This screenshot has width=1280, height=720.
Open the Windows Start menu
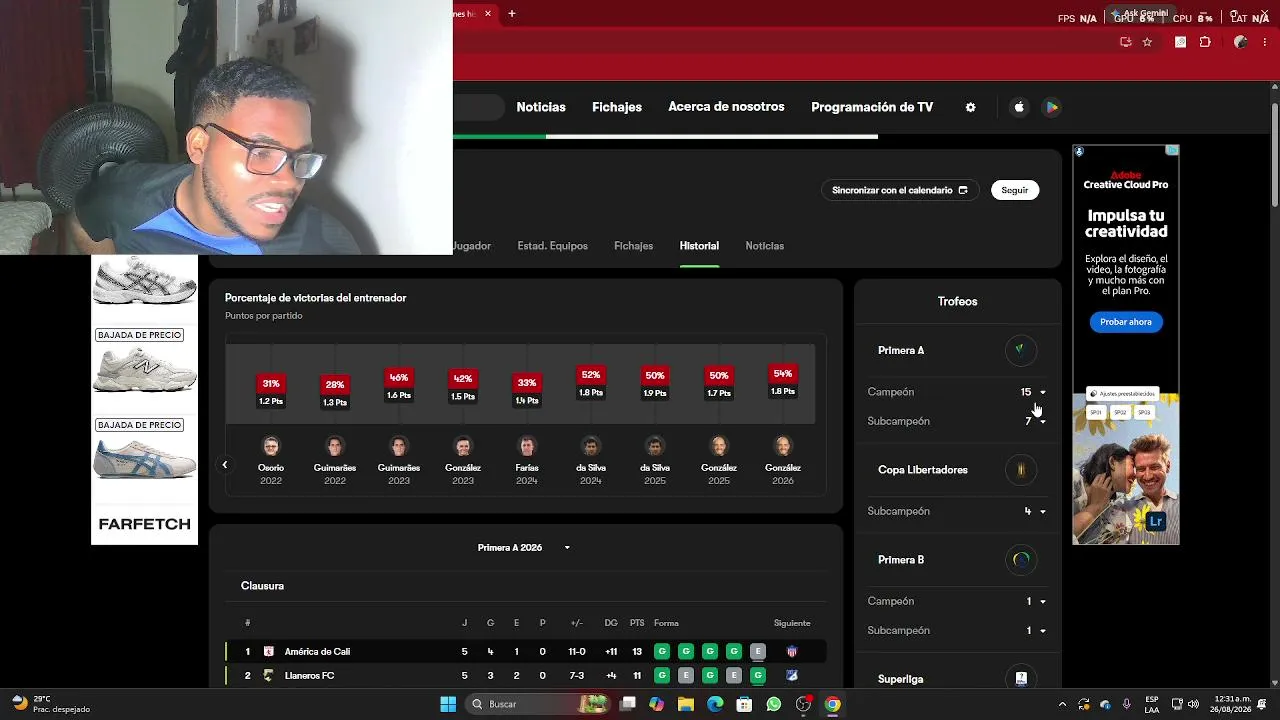click(448, 704)
